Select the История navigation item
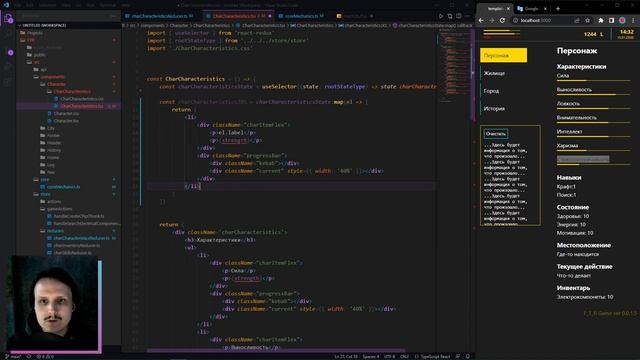 pos(494,109)
